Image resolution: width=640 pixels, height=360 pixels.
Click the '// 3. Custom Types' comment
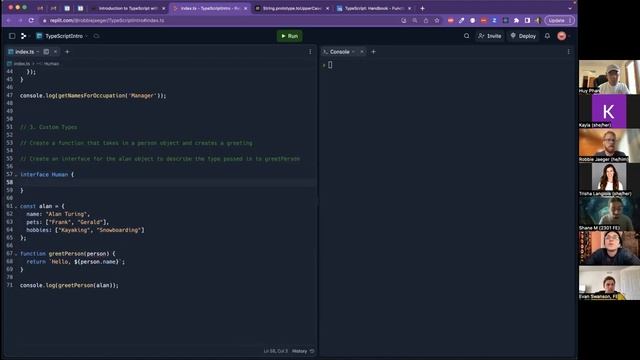pos(49,127)
